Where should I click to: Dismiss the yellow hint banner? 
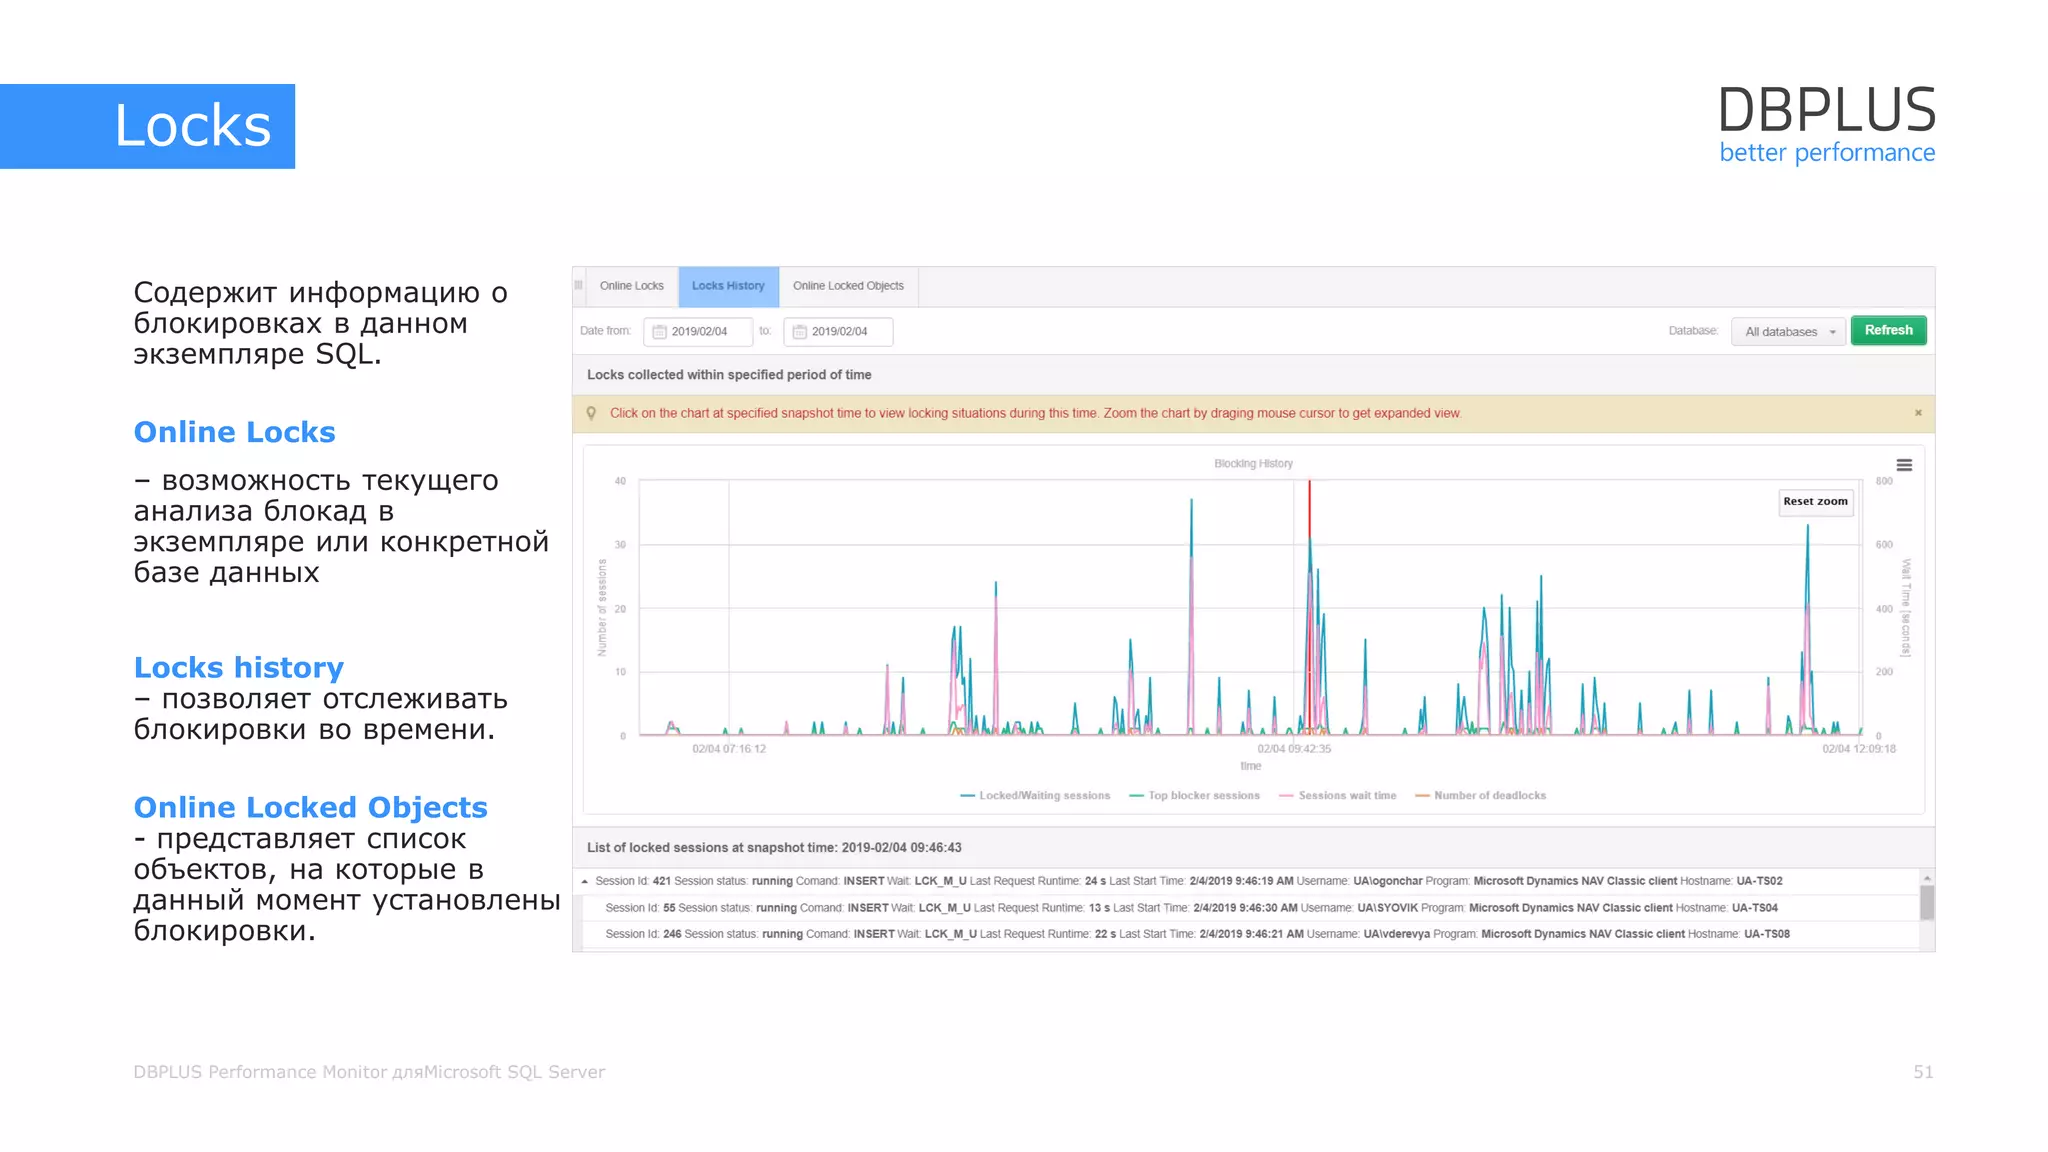[x=1918, y=413]
